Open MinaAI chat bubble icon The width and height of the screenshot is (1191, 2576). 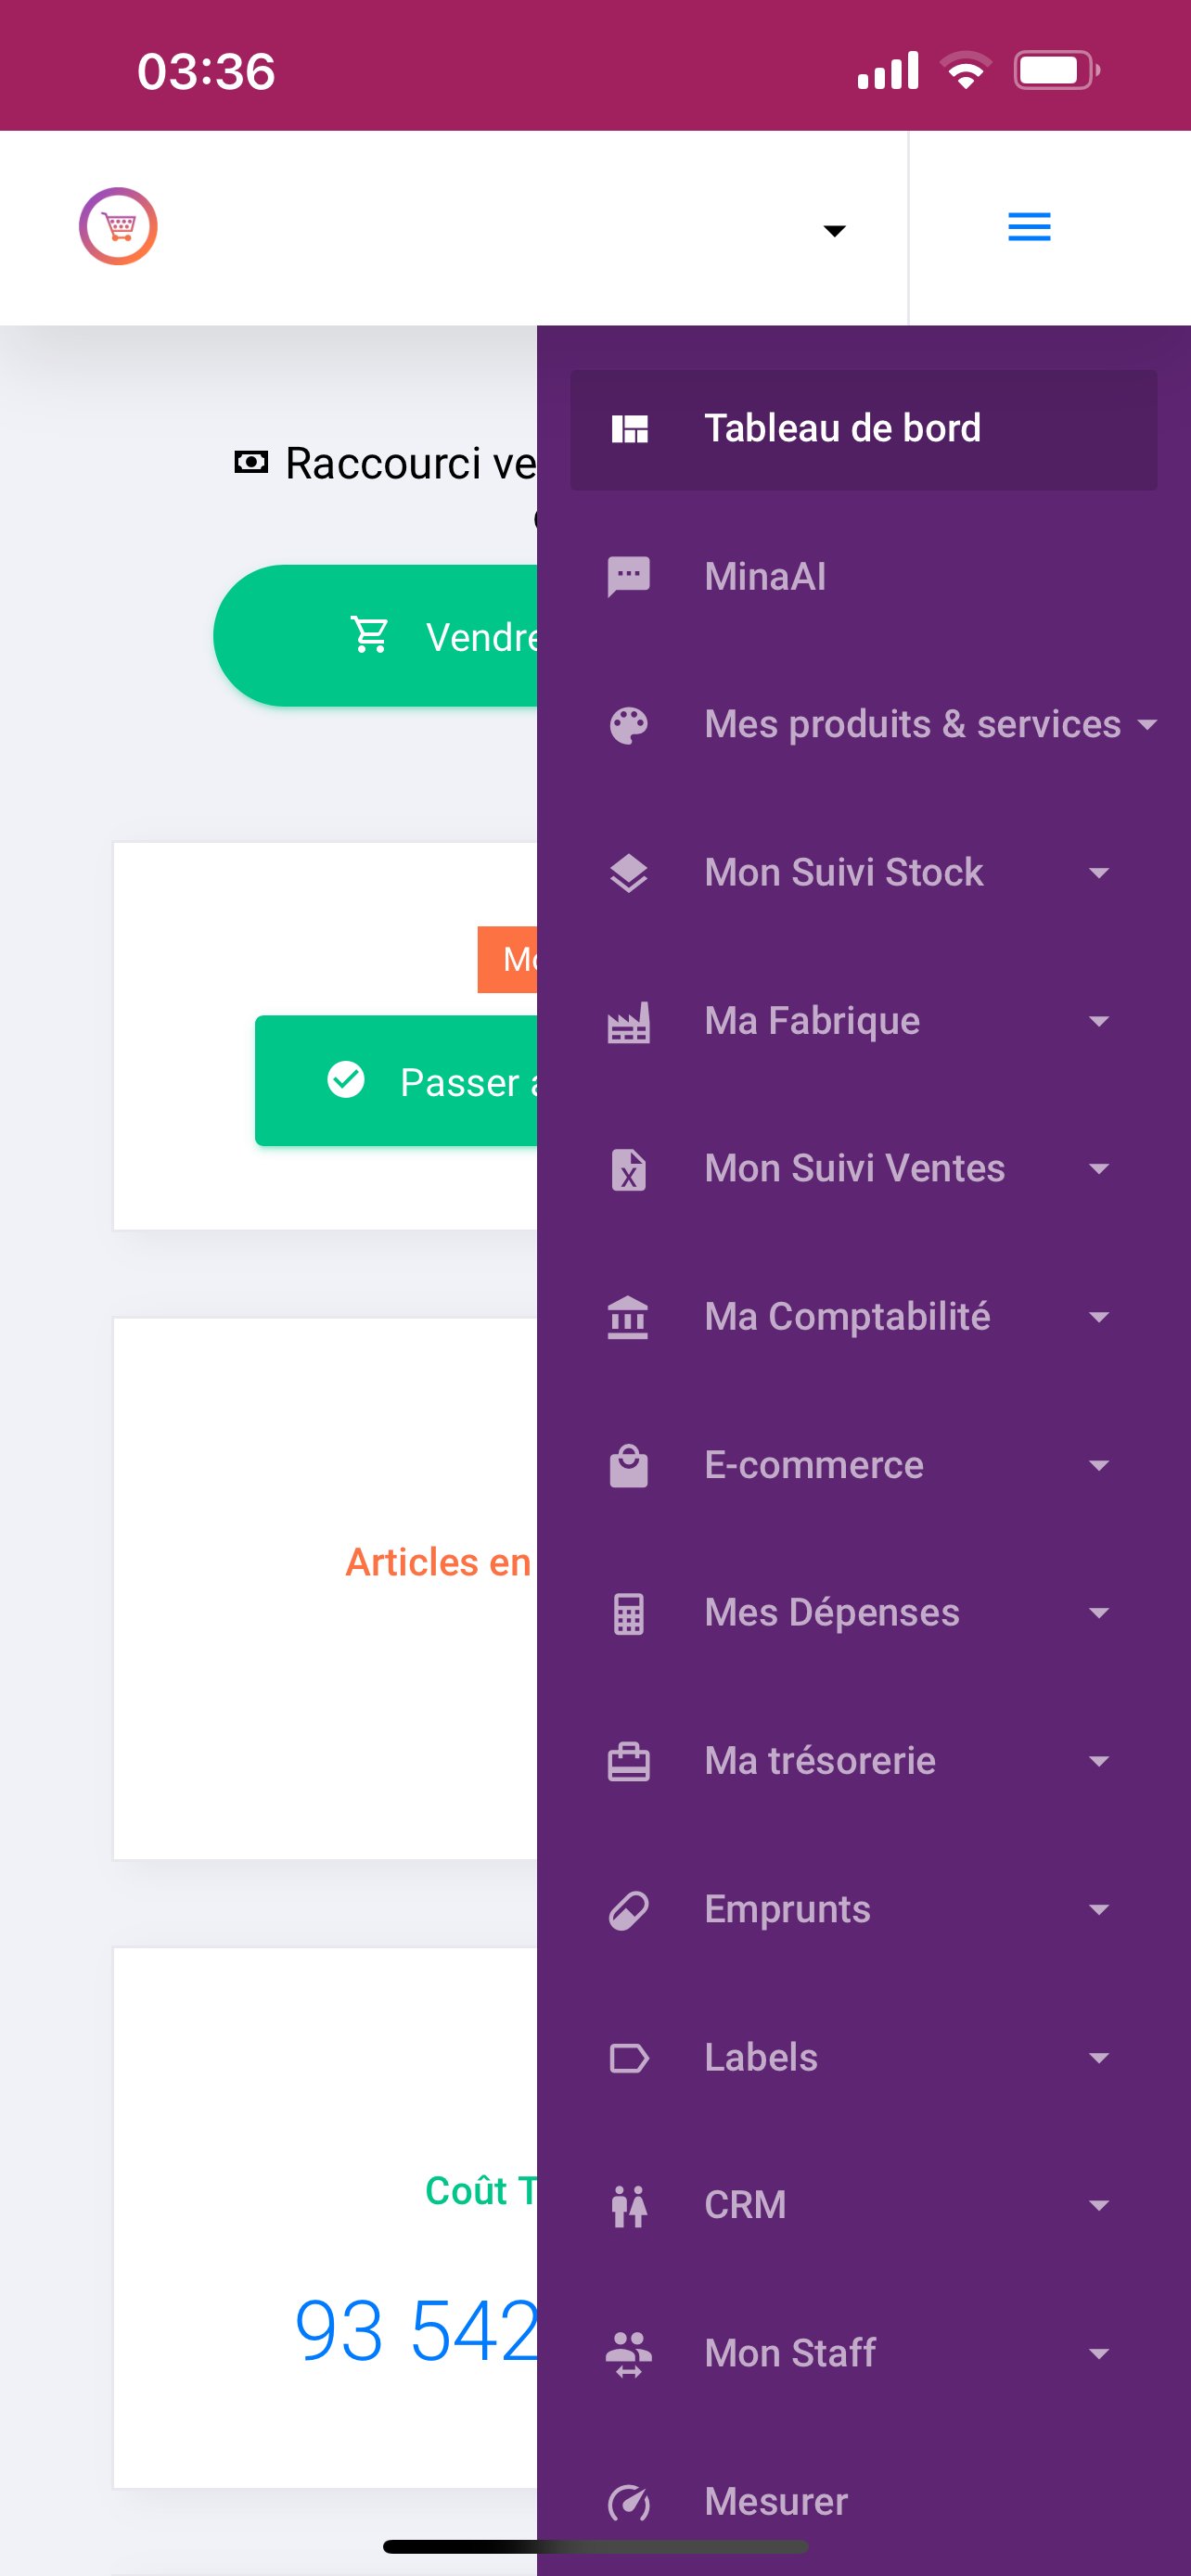[x=629, y=576]
